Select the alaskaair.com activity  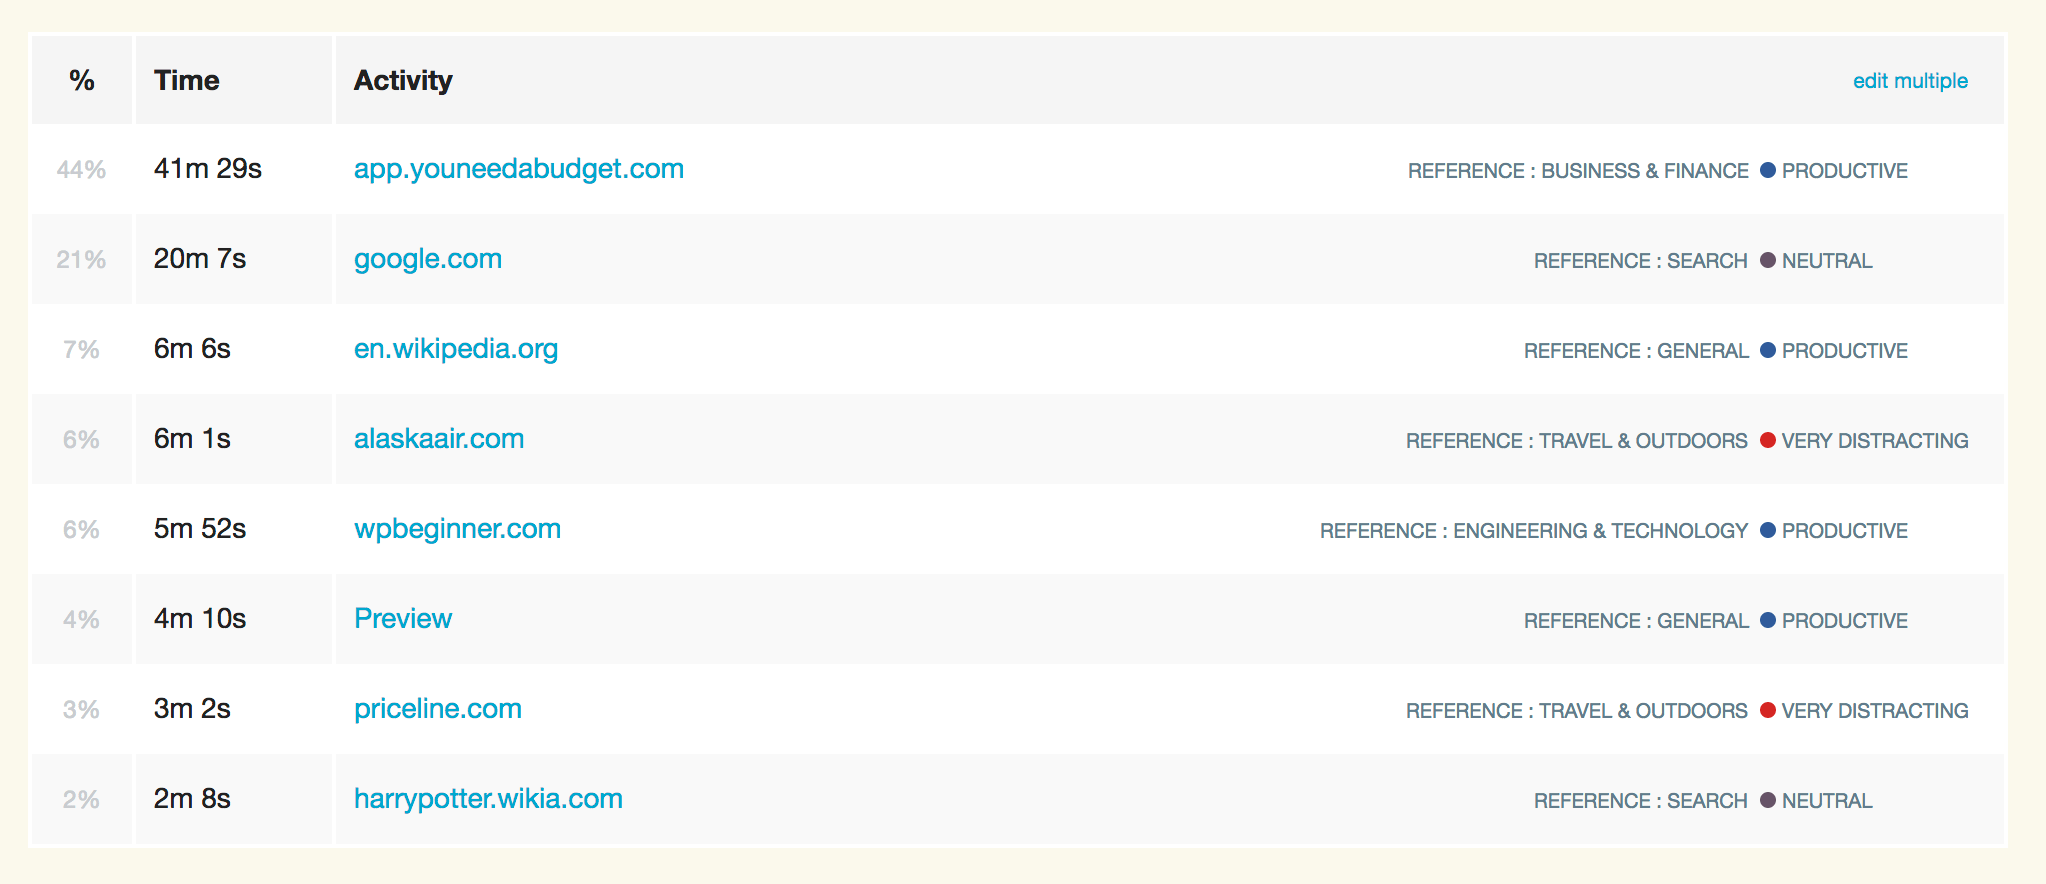pos(438,439)
